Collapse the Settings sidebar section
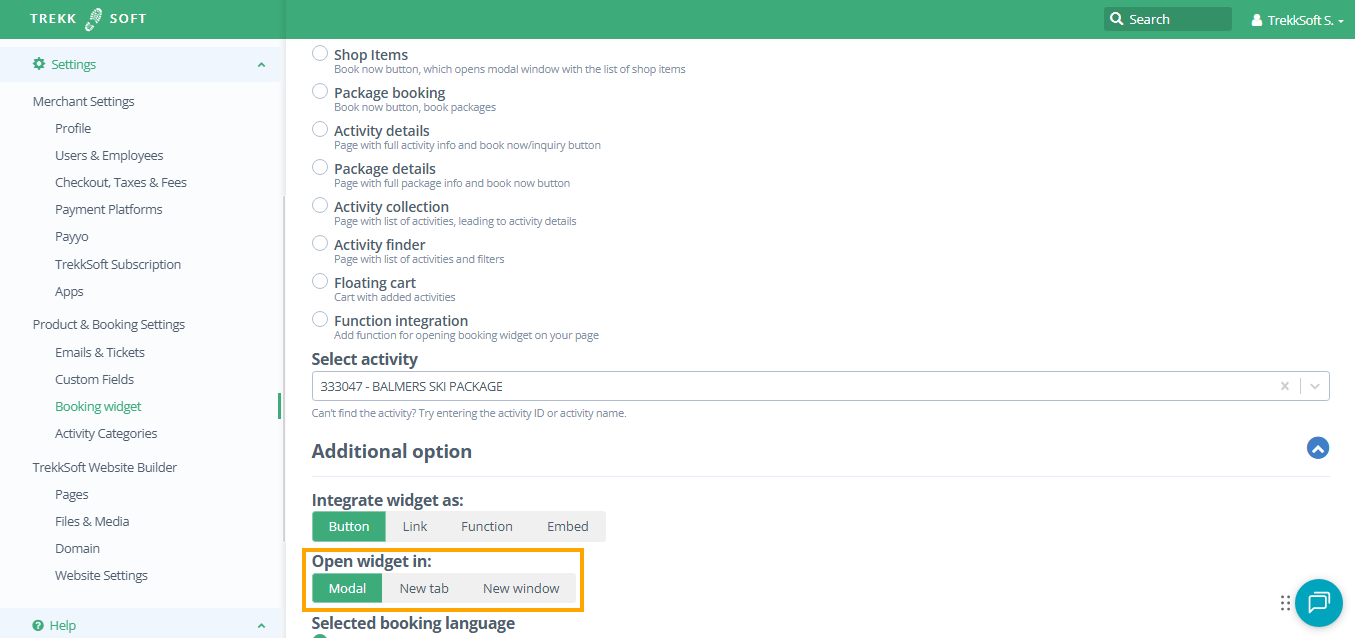Screen dimensions: 1355x638 (x=261, y=65)
